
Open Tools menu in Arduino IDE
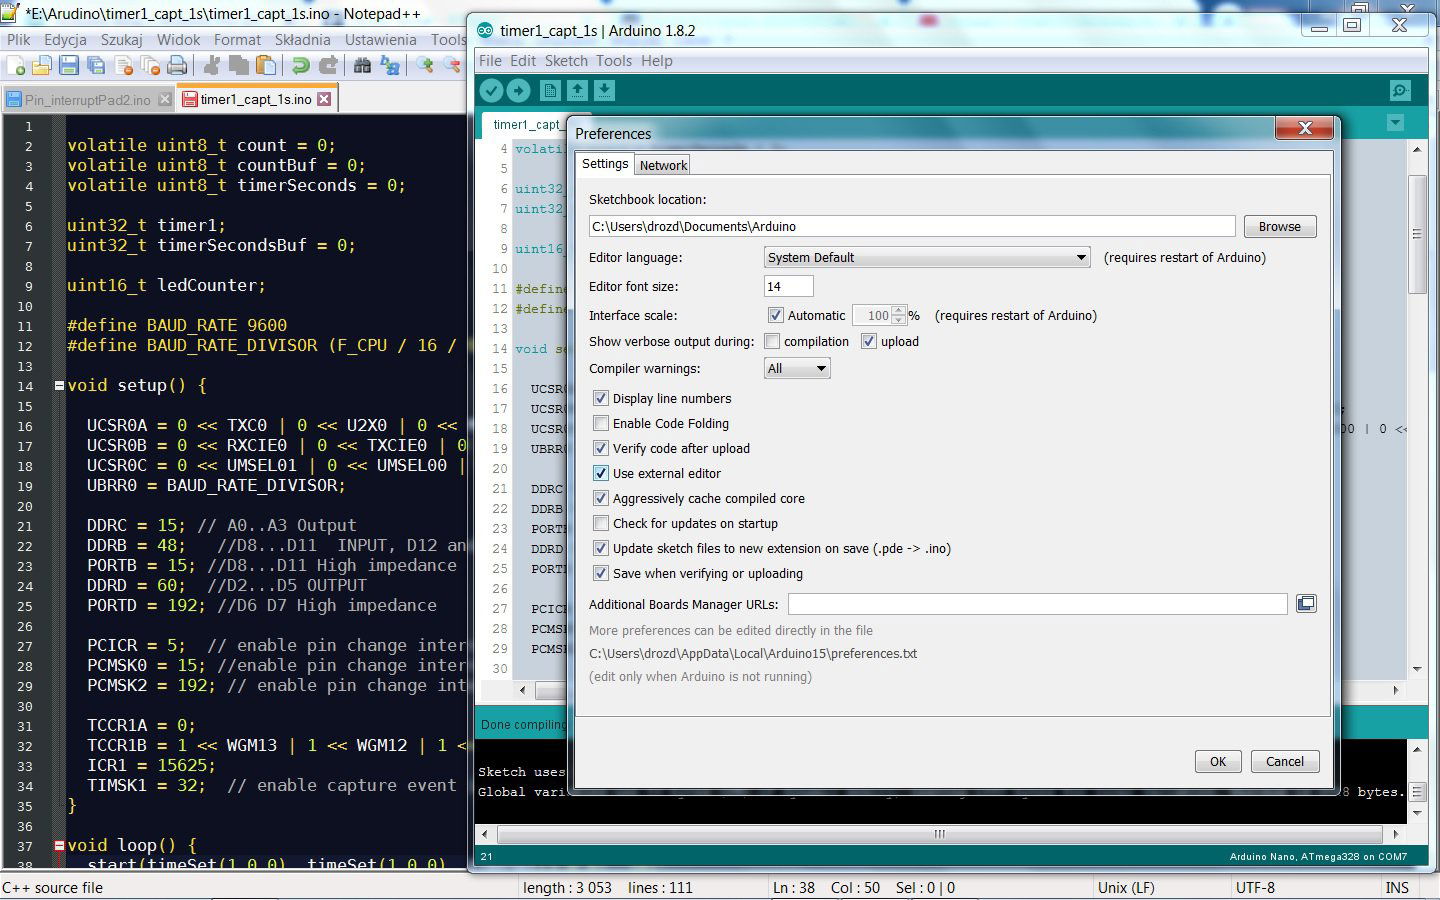[x=614, y=61]
